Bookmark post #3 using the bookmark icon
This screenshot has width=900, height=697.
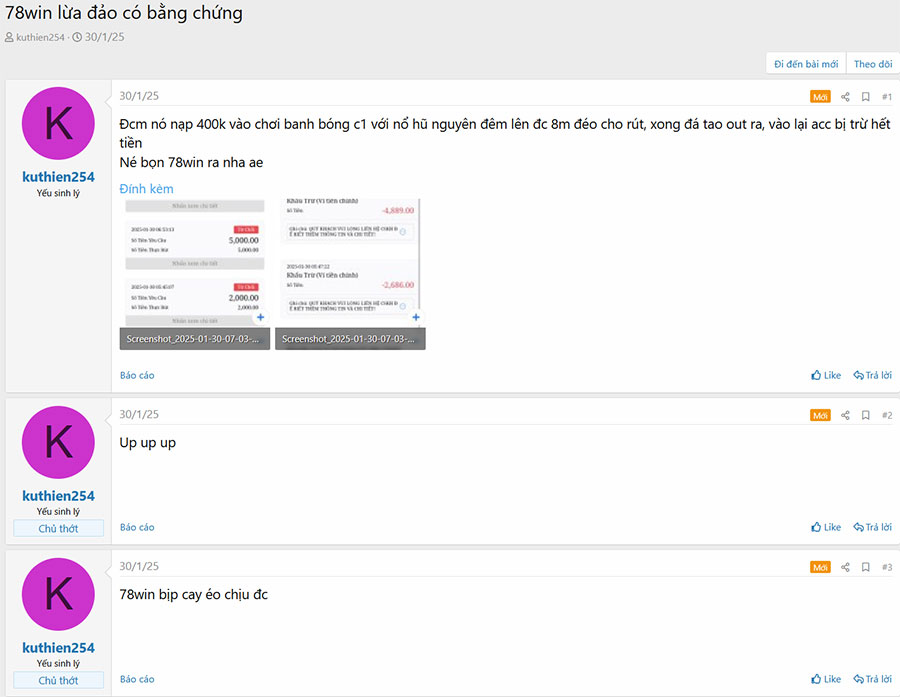866,567
